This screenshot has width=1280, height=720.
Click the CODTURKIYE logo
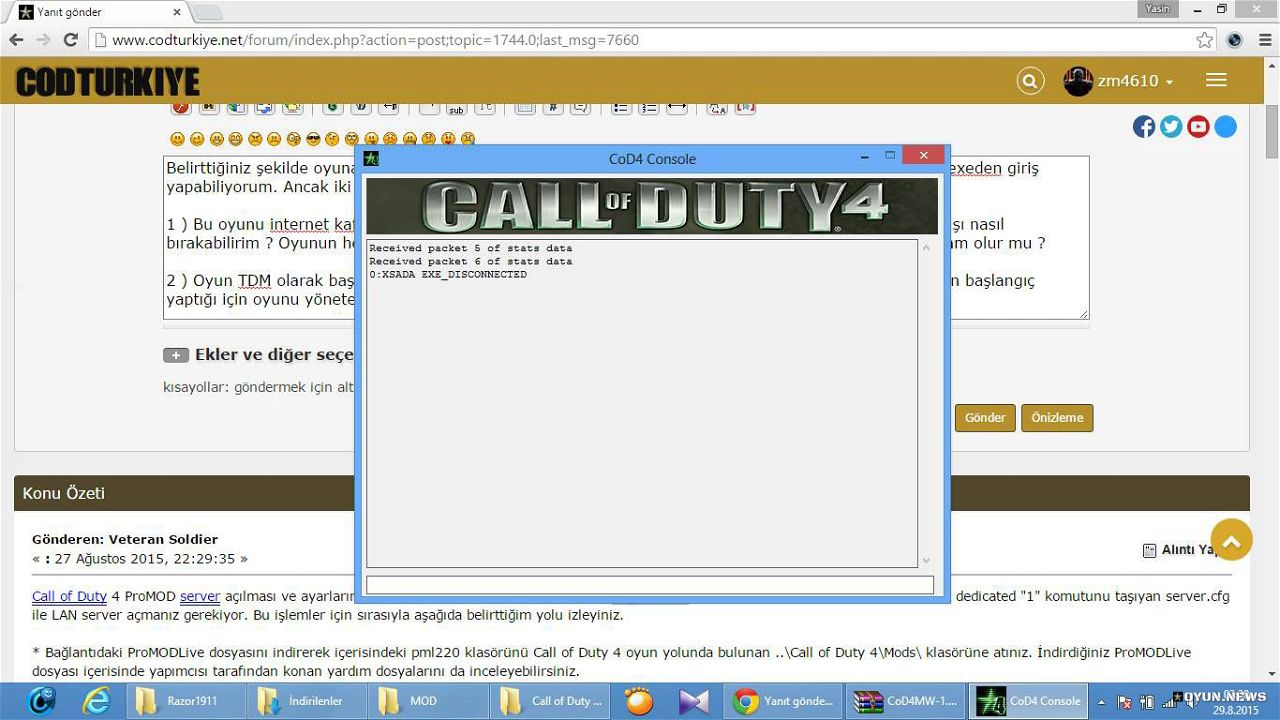click(108, 81)
